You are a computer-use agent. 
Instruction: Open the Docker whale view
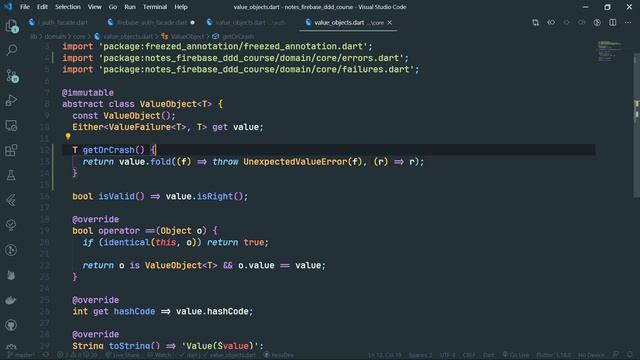[x=11, y=300]
